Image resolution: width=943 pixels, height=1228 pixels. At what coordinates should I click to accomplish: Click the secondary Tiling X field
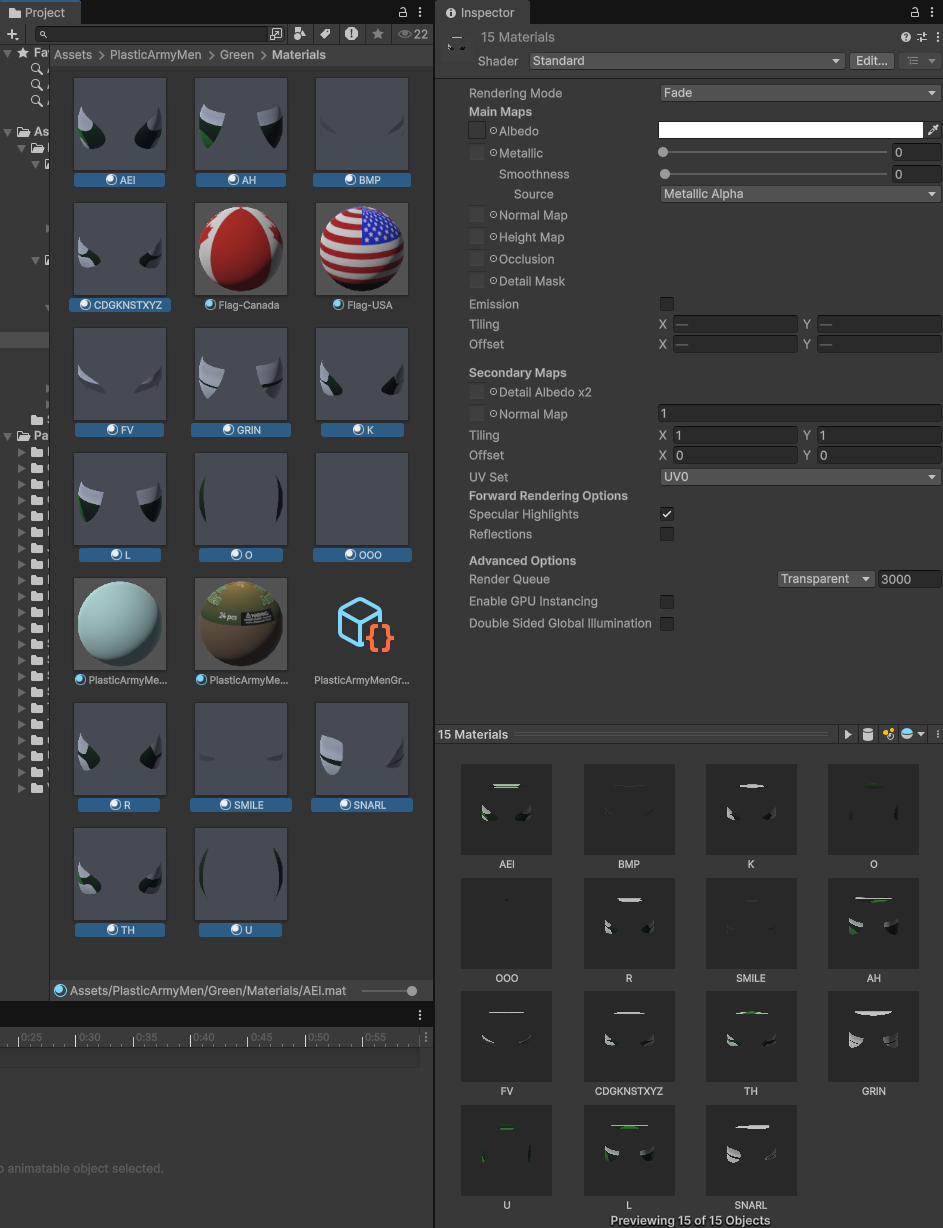point(734,435)
